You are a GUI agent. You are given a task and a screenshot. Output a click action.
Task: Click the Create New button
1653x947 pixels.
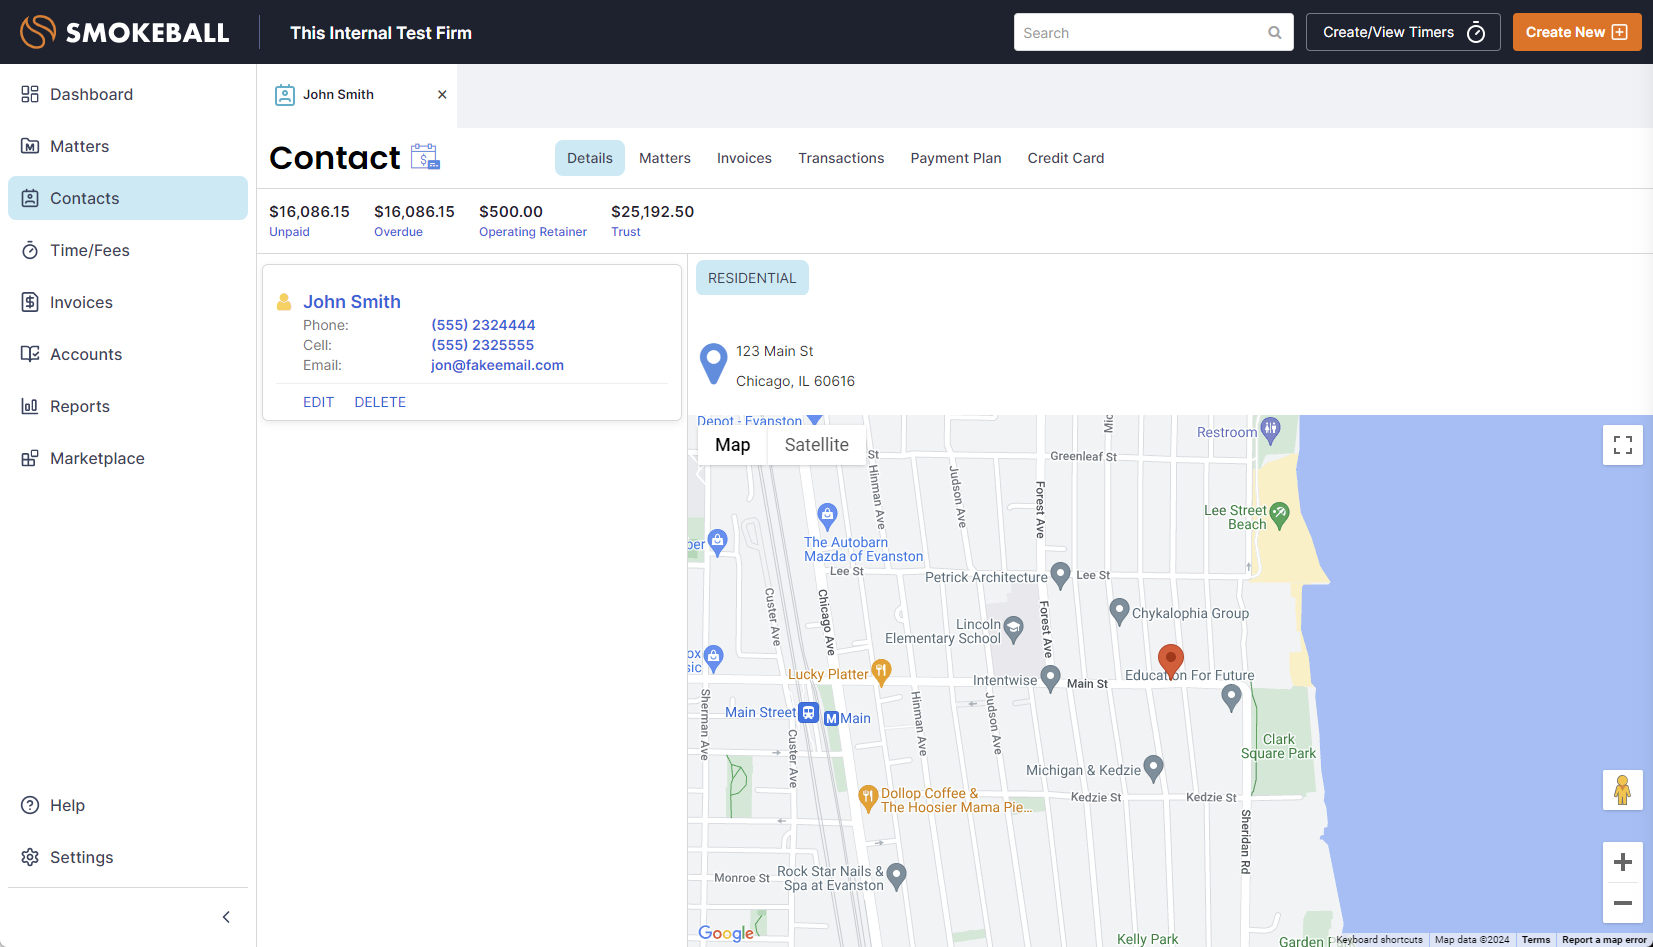point(1577,32)
